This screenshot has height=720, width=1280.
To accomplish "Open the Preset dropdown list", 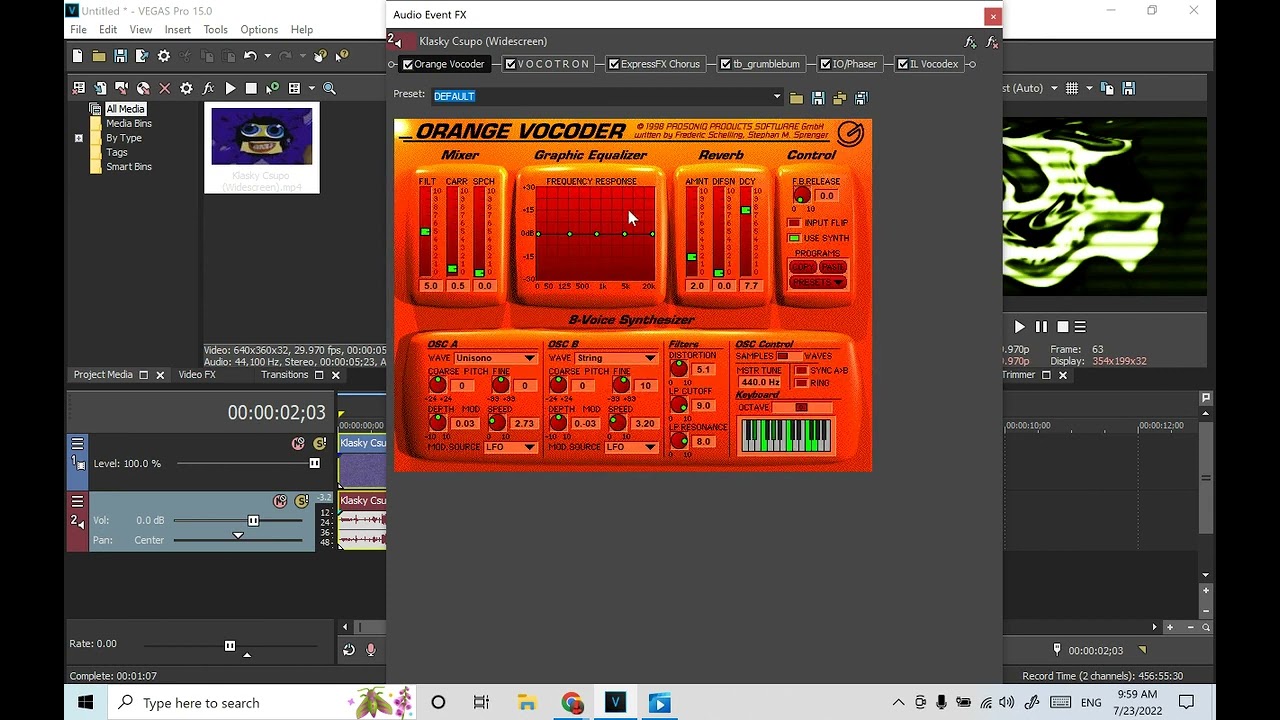I will (x=776, y=97).
